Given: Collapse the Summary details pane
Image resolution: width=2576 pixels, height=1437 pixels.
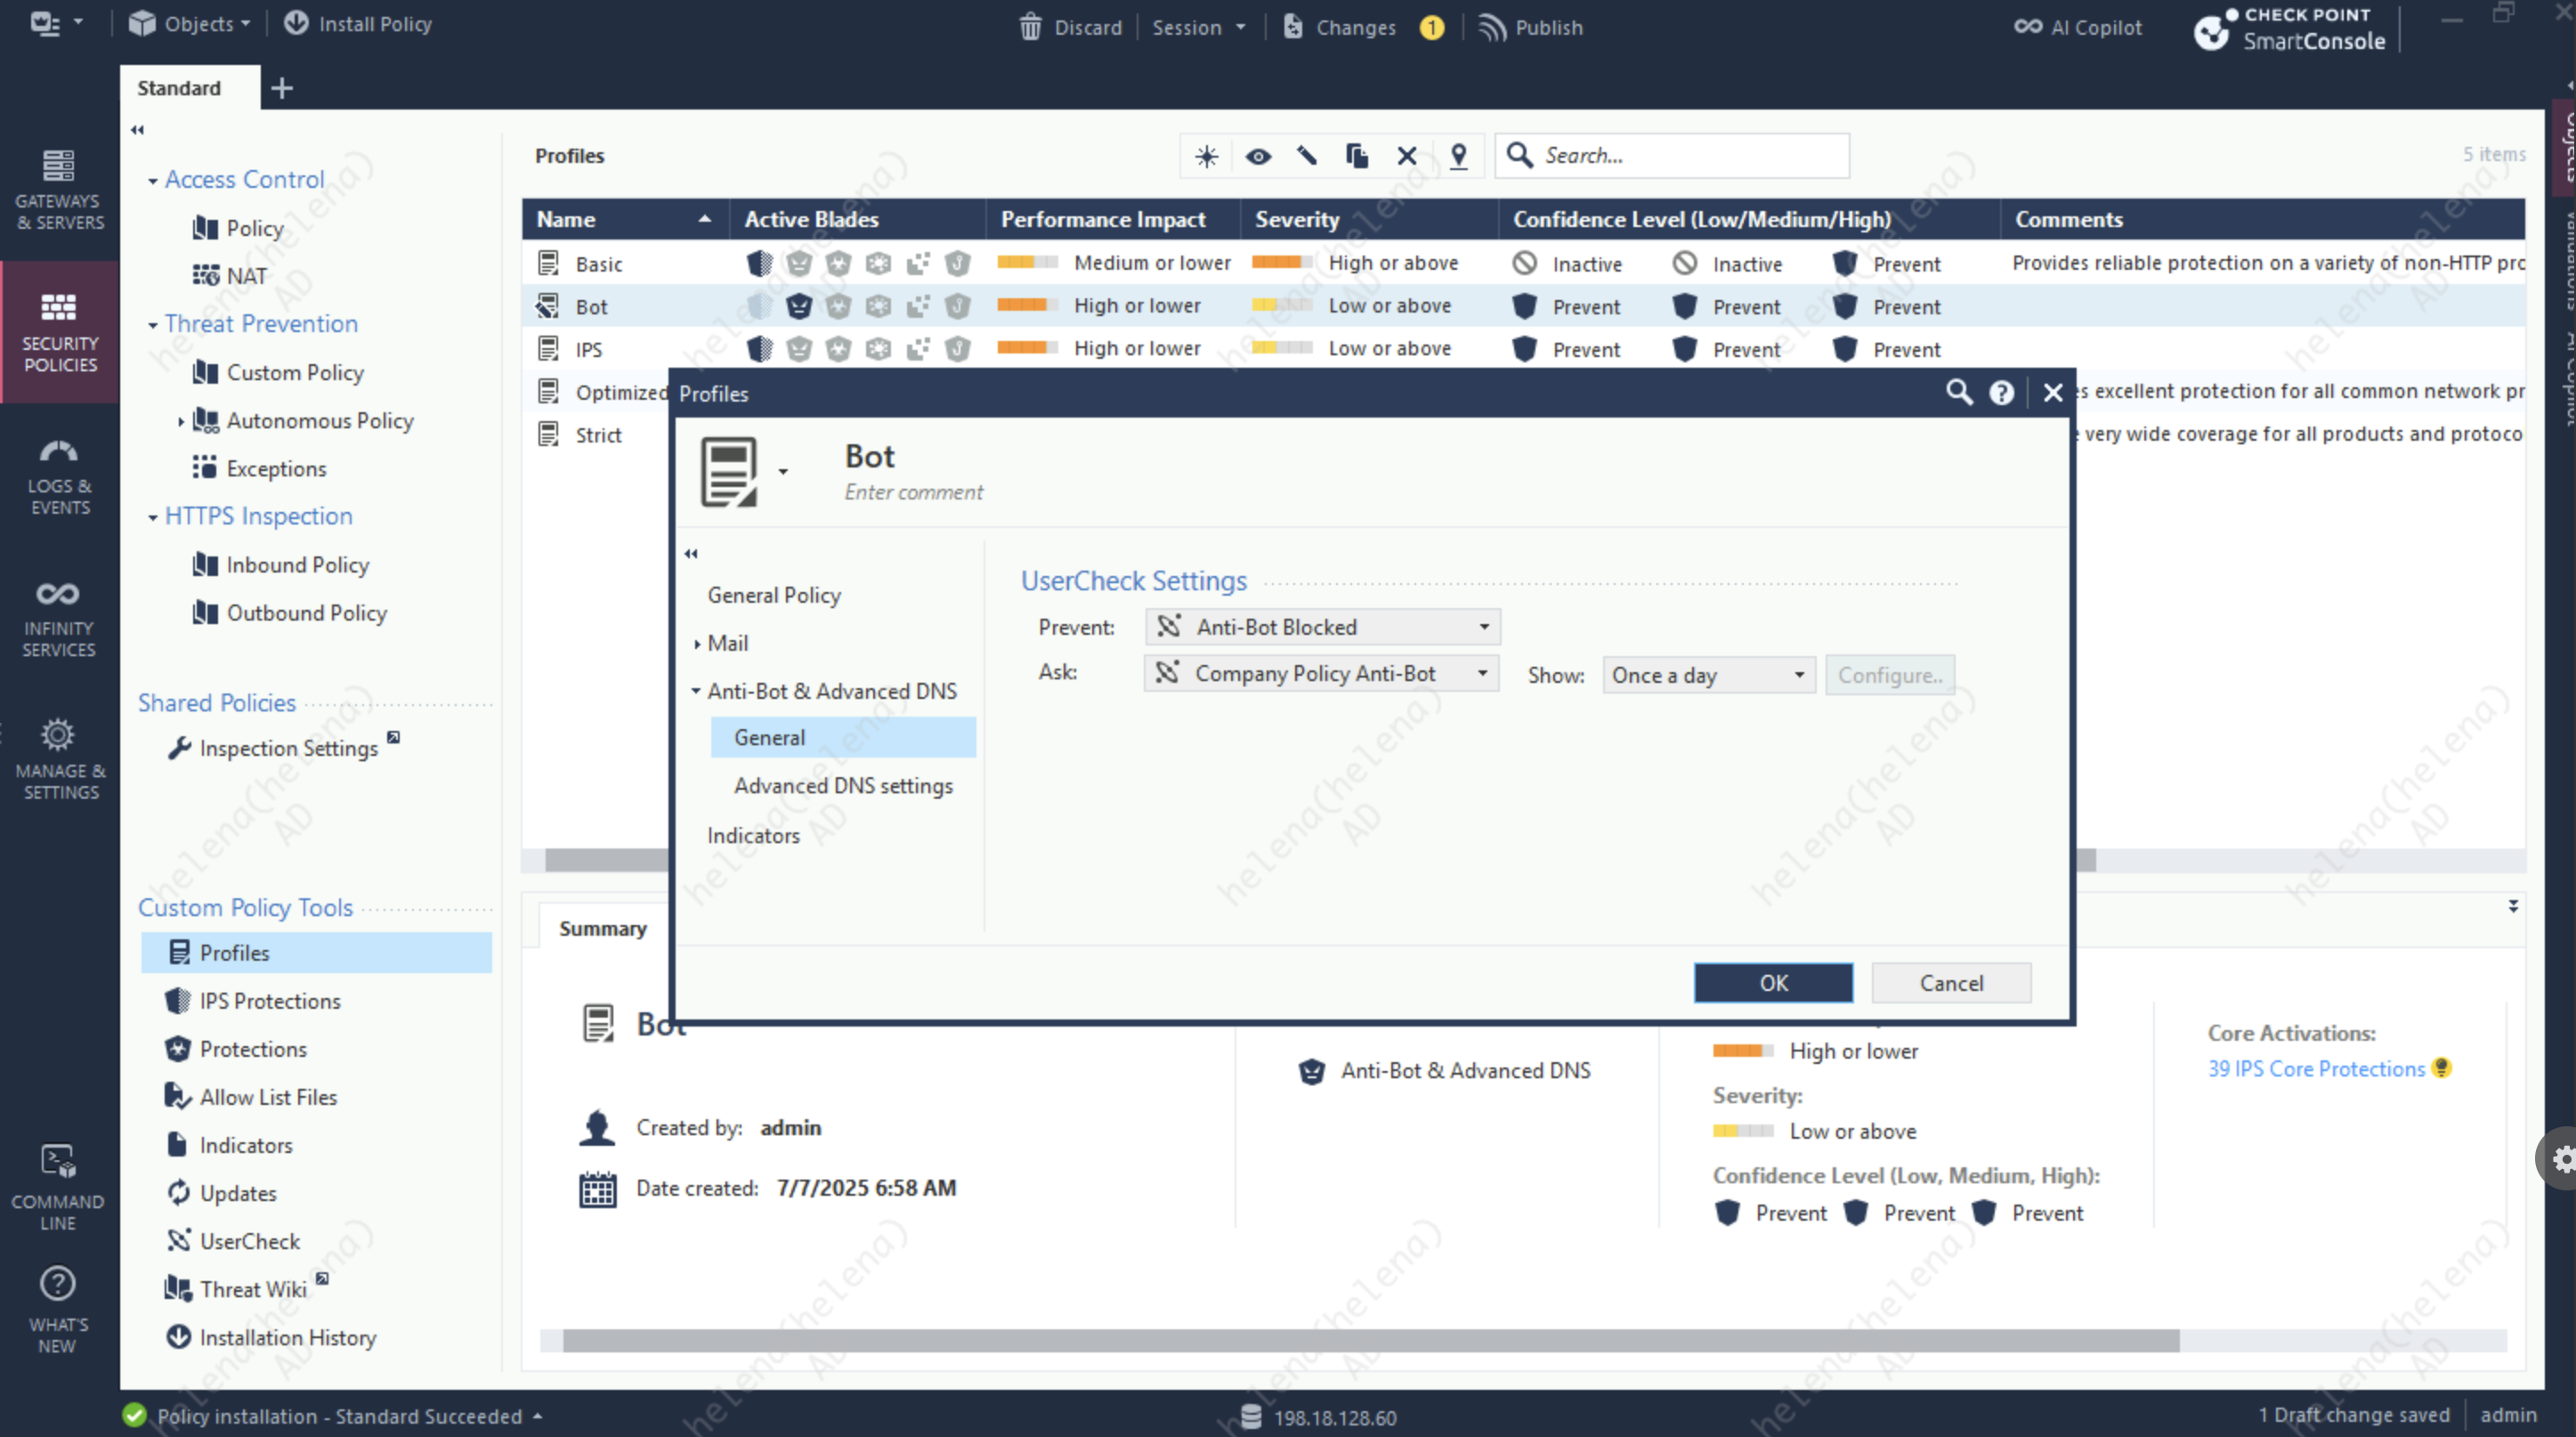Looking at the screenshot, I should pos(2513,906).
